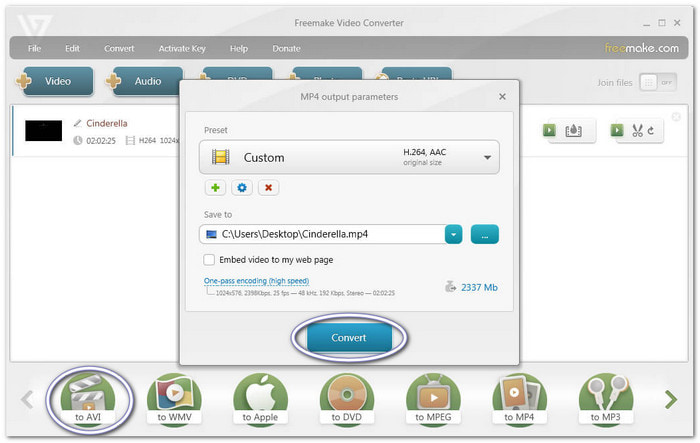Remove Cinderella from the list
The width and height of the screenshot is (700, 443).
(676, 117)
